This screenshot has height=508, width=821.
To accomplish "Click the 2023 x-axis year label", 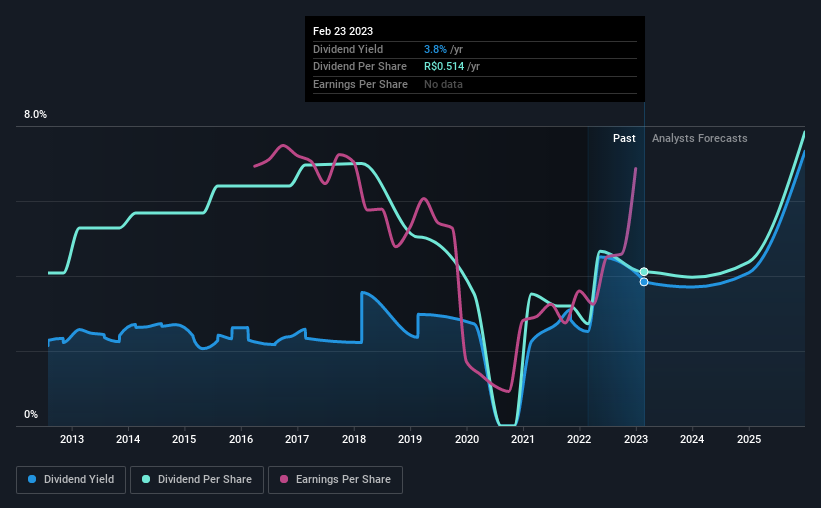I will point(636,439).
